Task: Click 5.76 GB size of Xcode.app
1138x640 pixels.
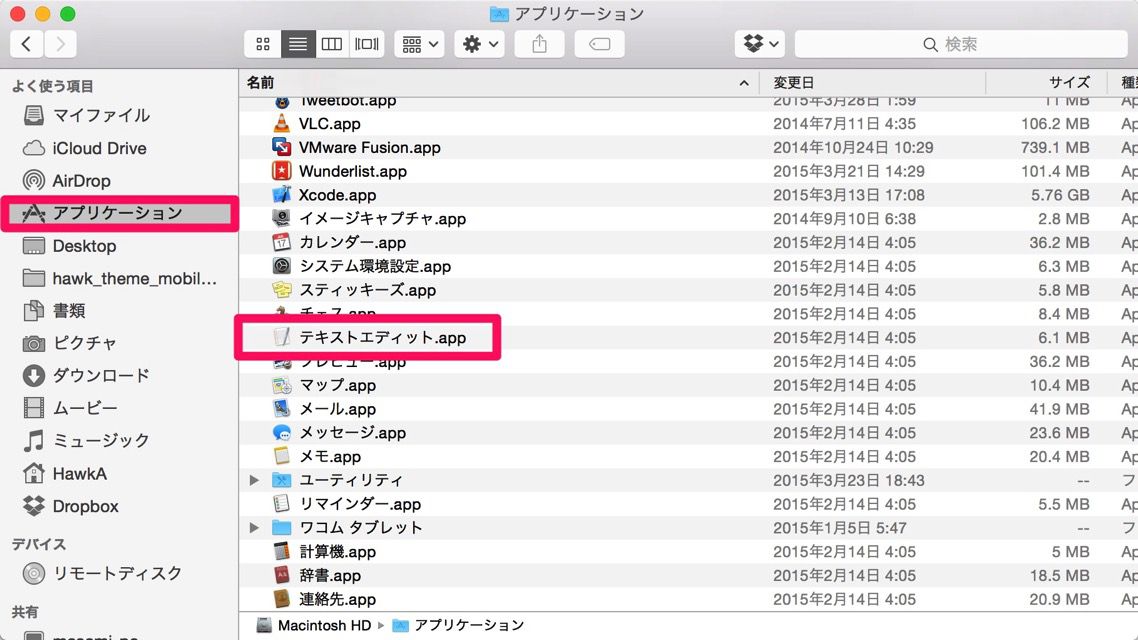Action: click(x=1060, y=194)
